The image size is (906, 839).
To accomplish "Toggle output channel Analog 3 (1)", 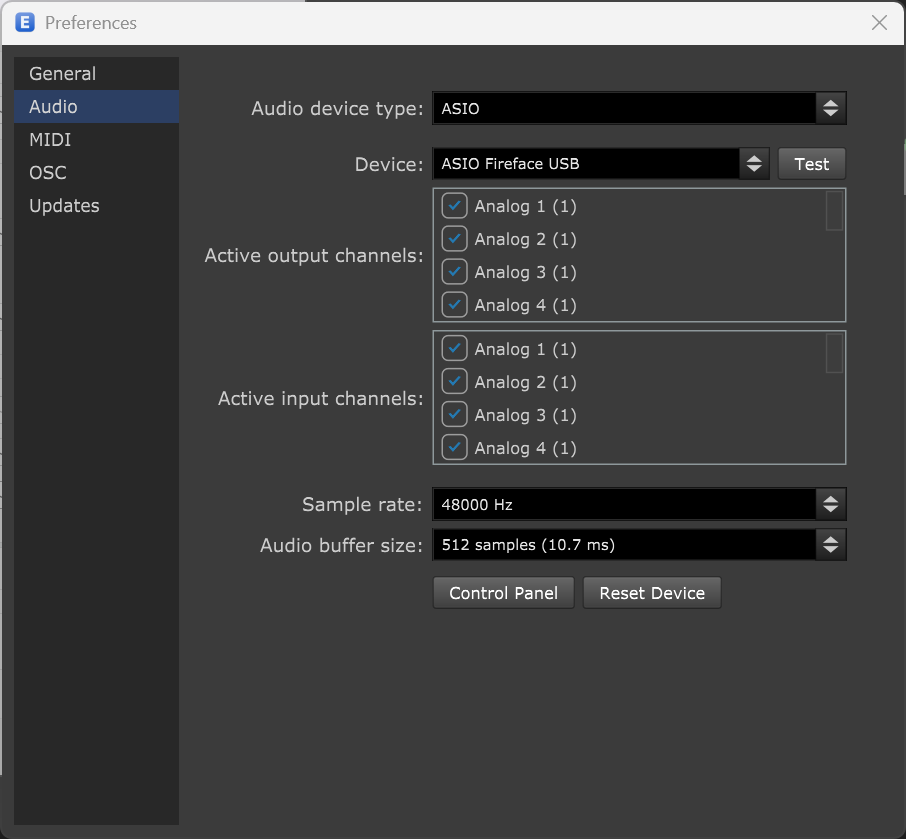I will tap(454, 272).
